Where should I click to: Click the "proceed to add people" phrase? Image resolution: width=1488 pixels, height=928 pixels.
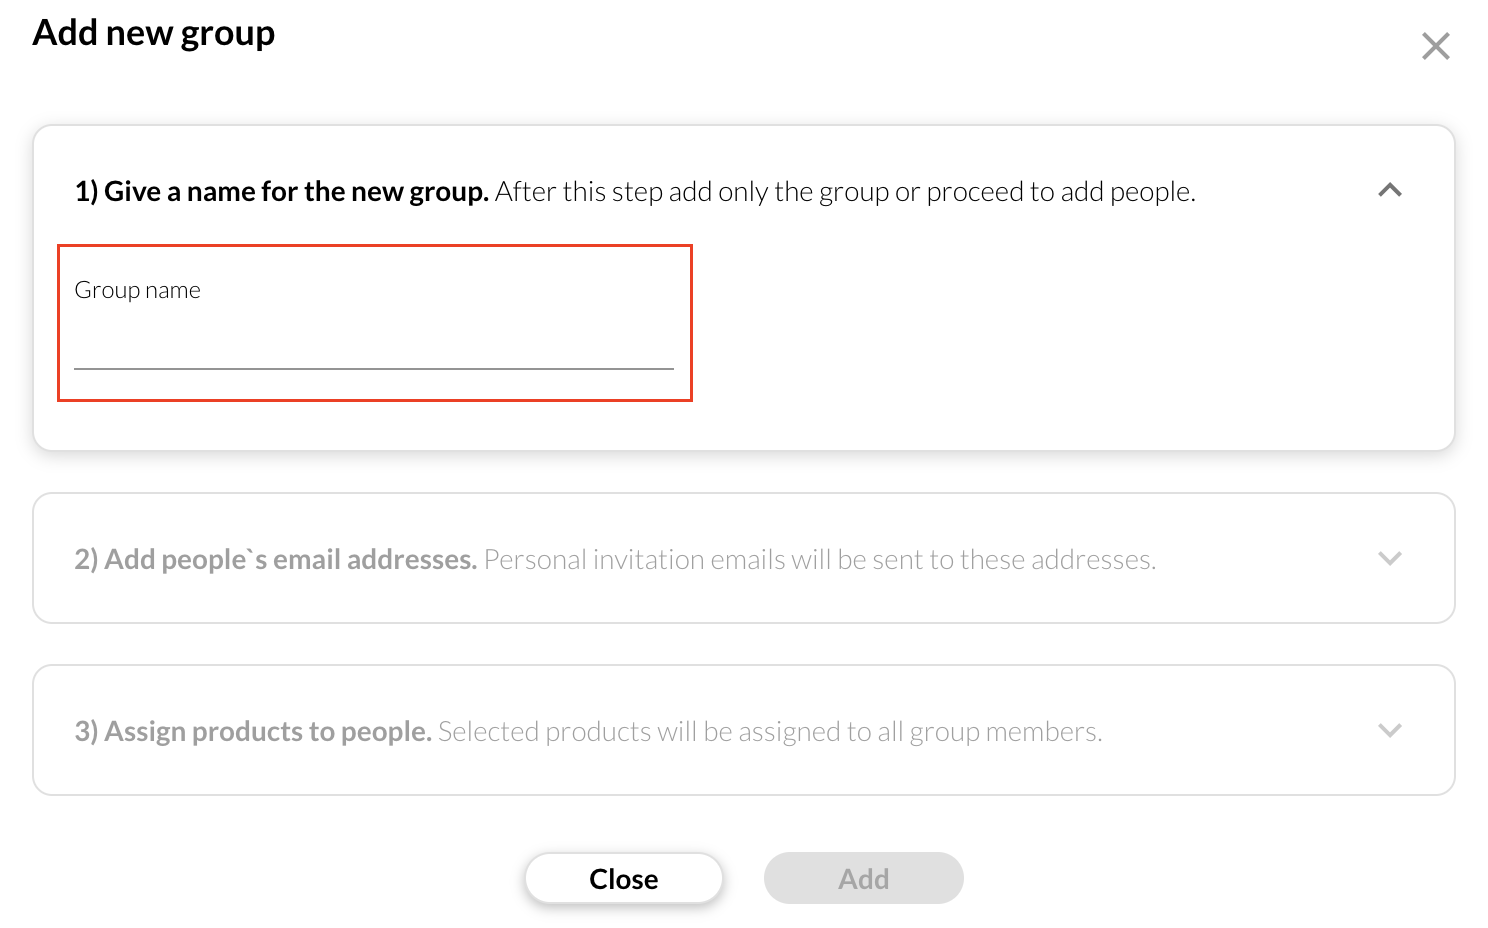click(x=1059, y=191)
